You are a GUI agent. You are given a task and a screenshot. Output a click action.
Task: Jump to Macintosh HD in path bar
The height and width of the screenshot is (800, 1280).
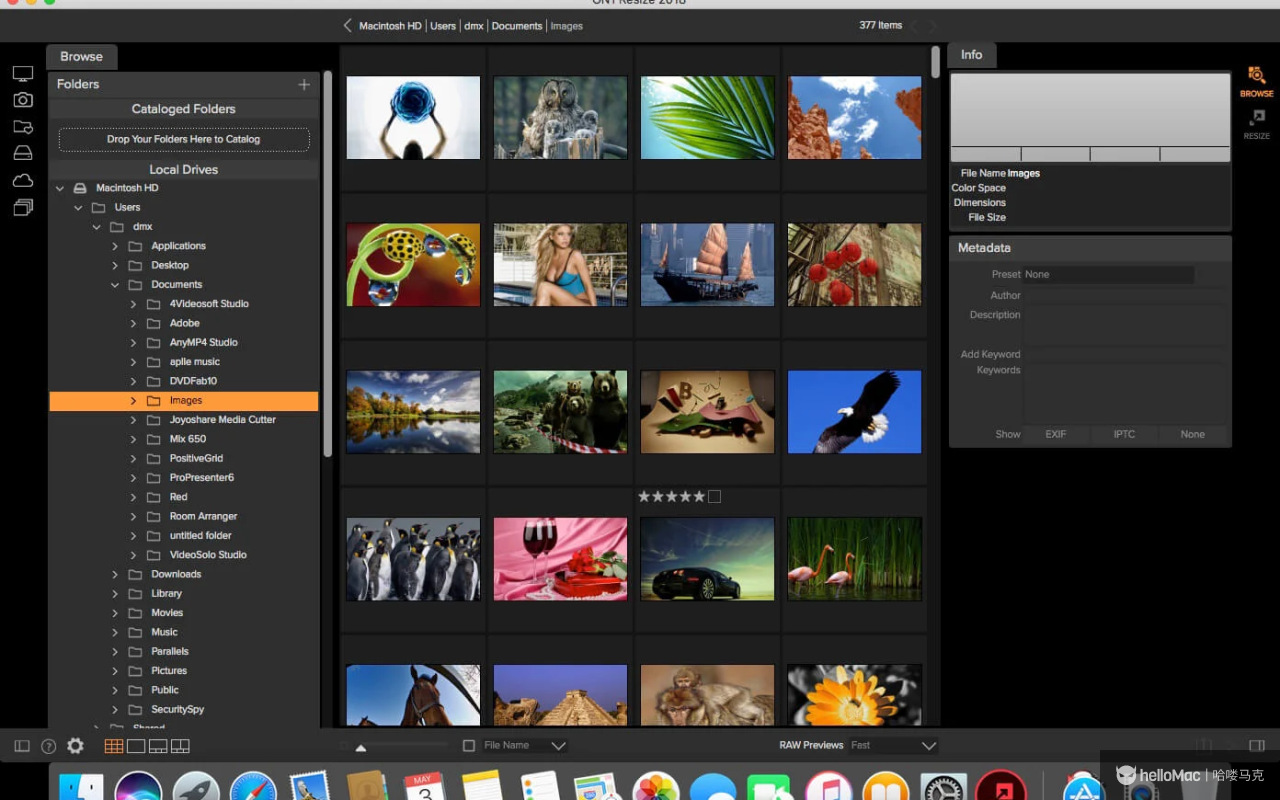pos(390,26)
